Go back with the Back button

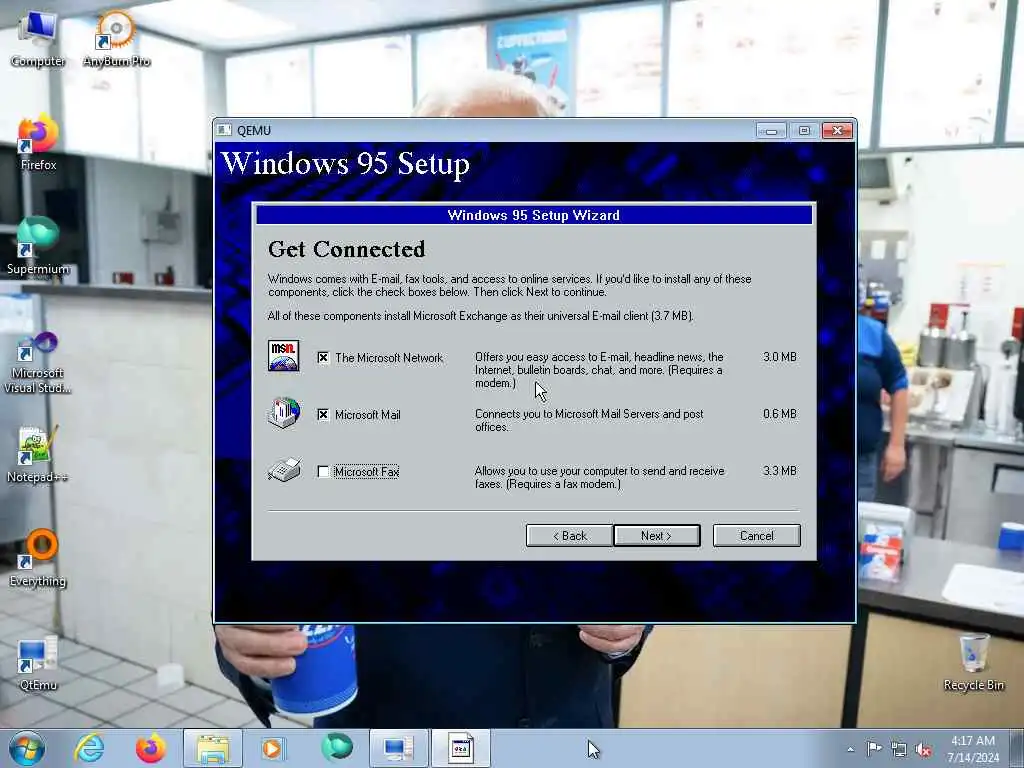click(x=569, y=536)
